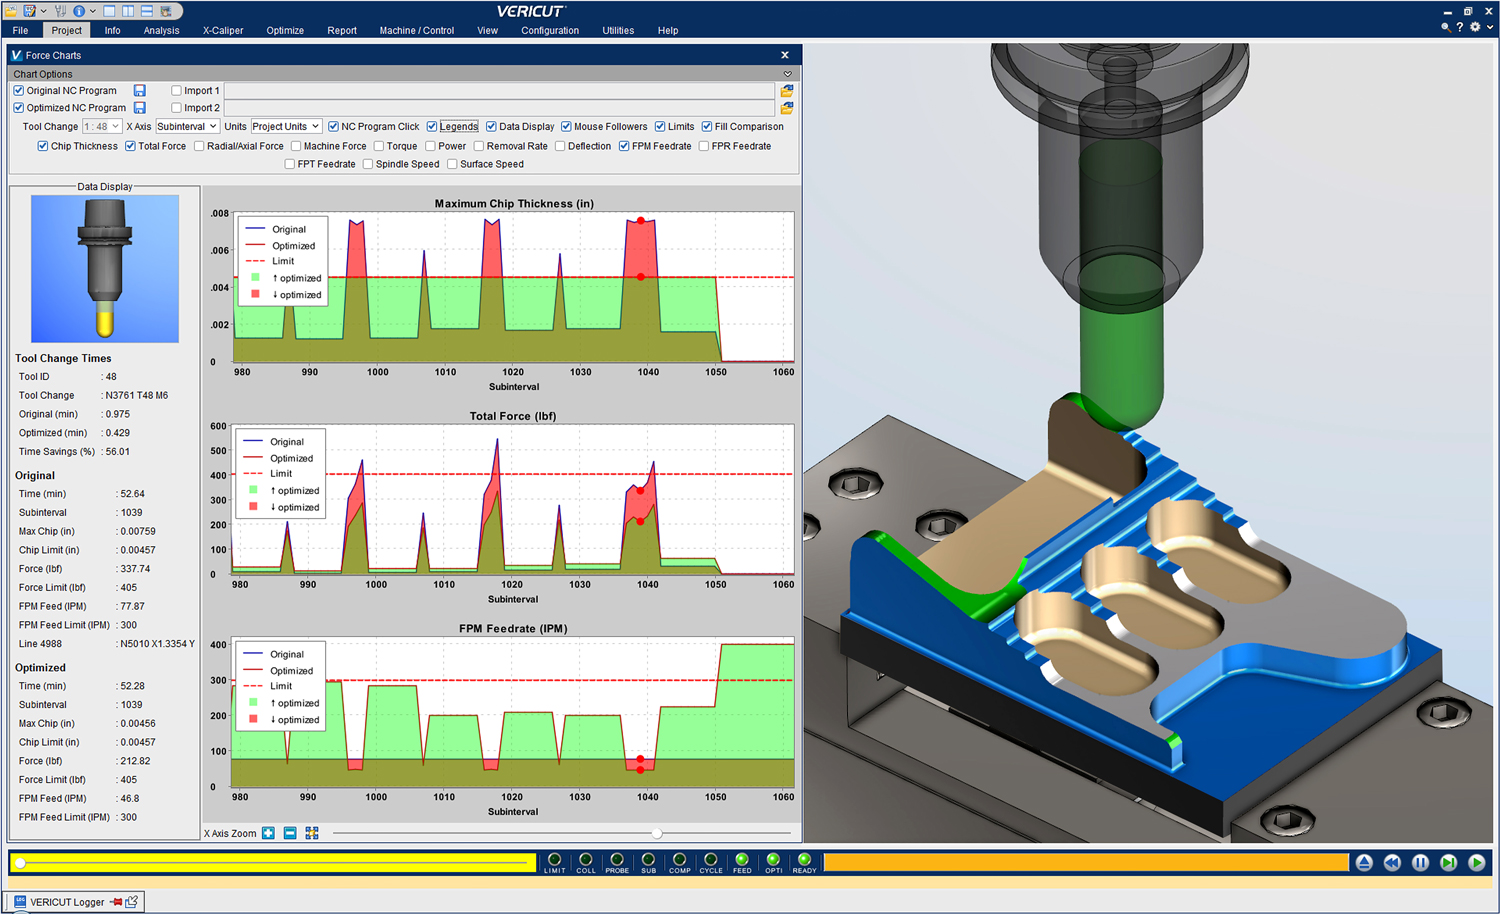Enable the Machine Force checkbox
1500x914 pixels.
pos(296,145)
